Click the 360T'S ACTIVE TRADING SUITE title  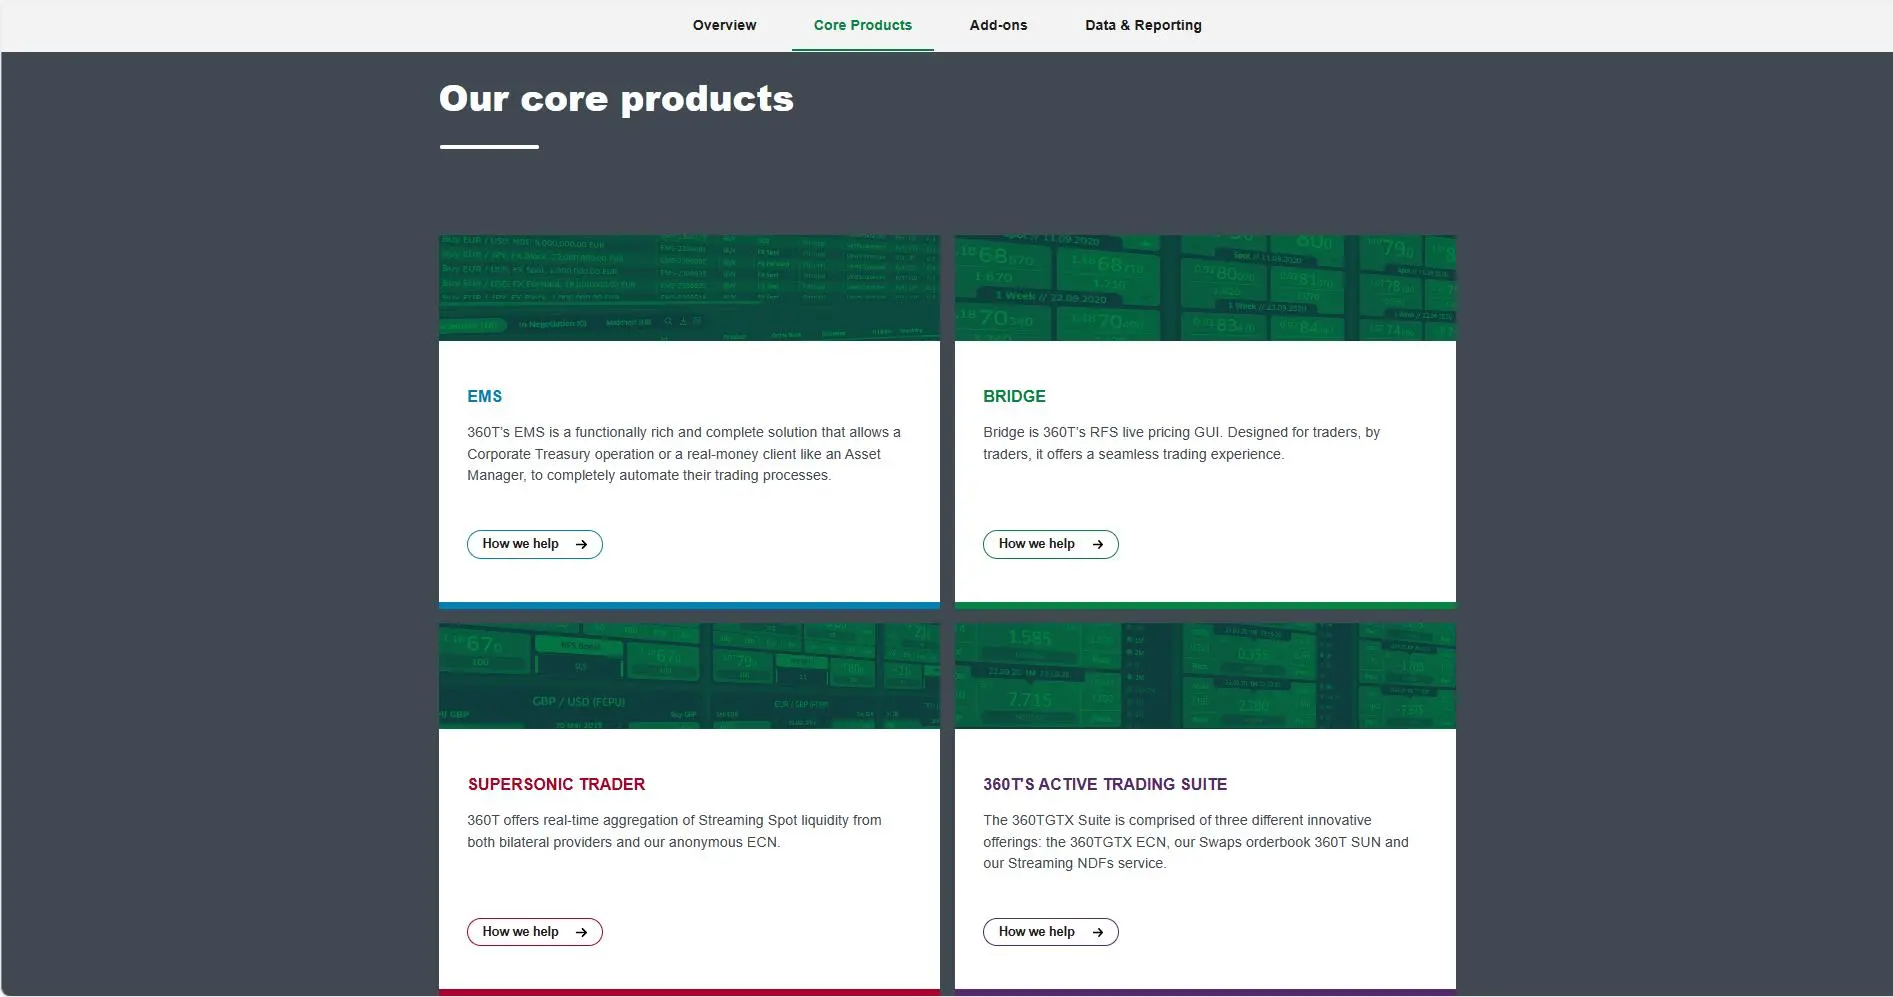[x=1105, y=784]
